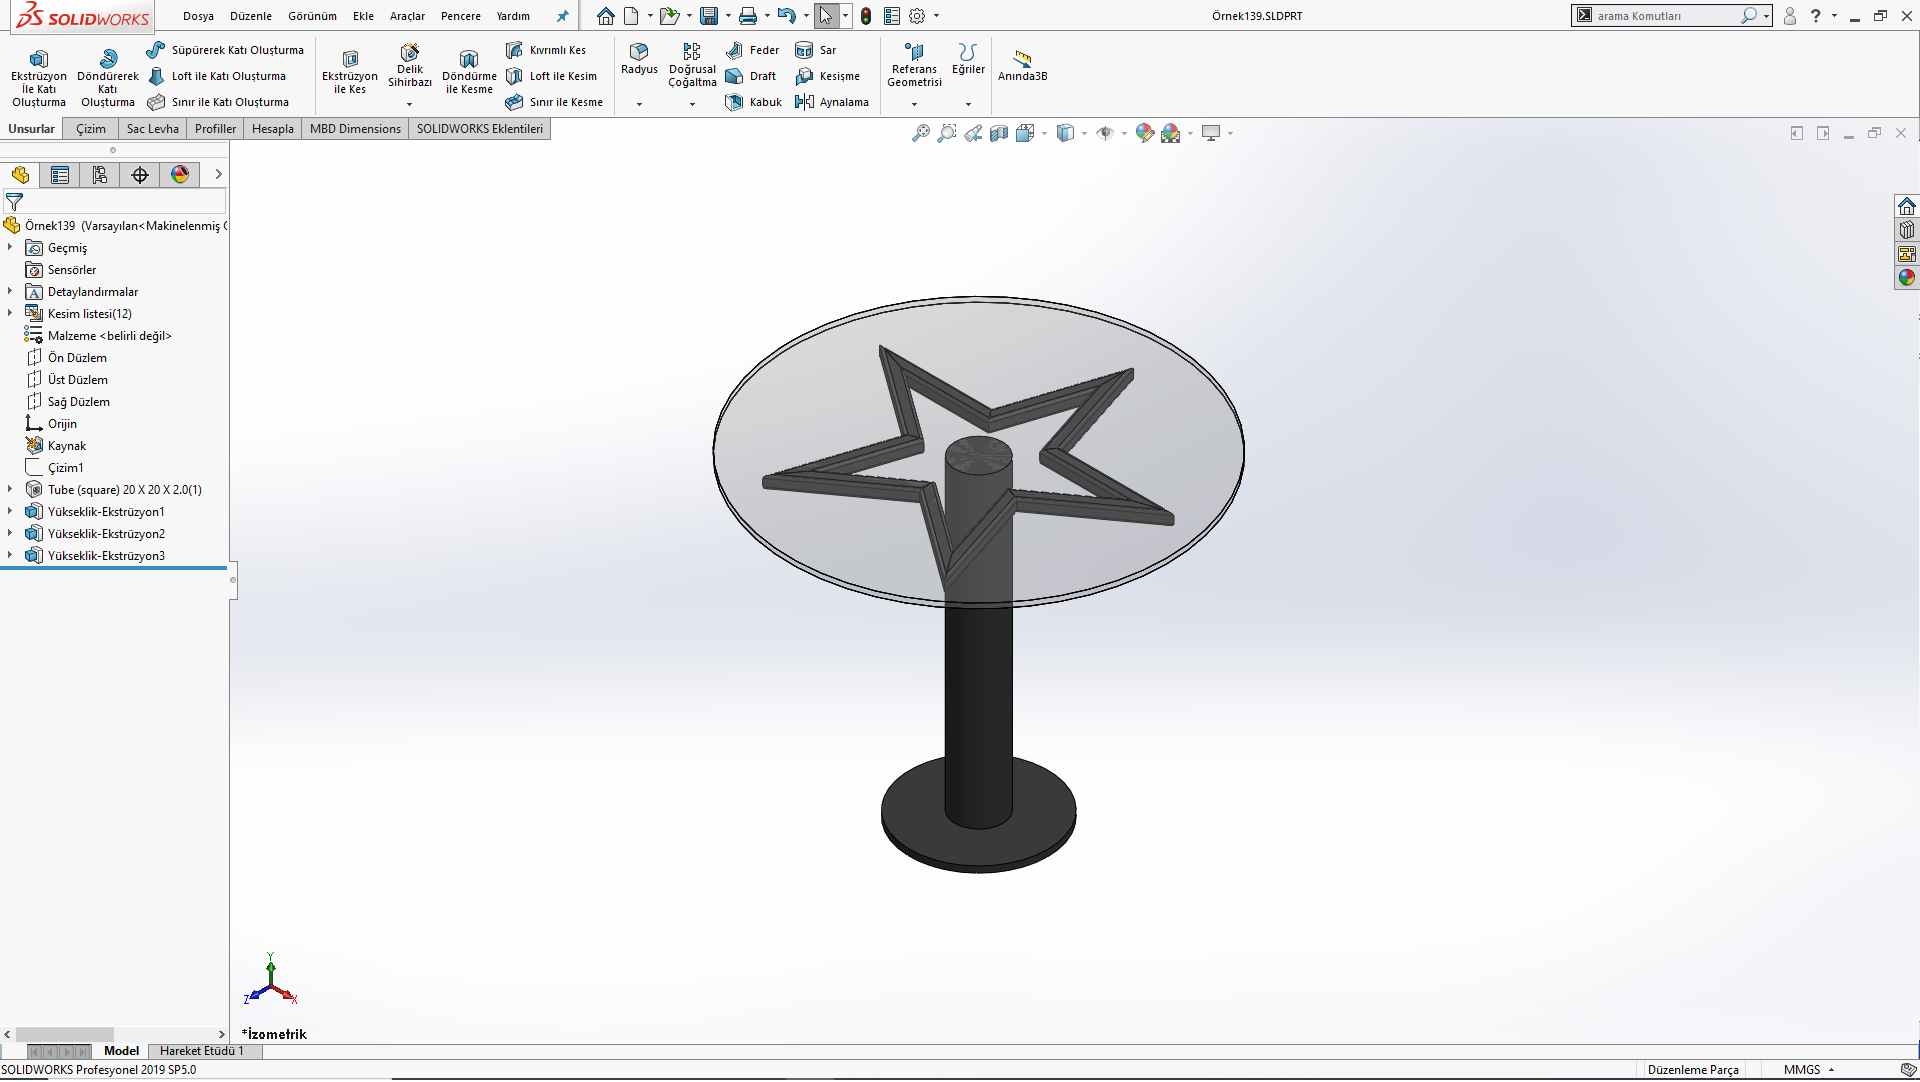Select Sağ Düzlem plane
The width and height of the screenshot is (1920, 1082).
tap(68, 402)
